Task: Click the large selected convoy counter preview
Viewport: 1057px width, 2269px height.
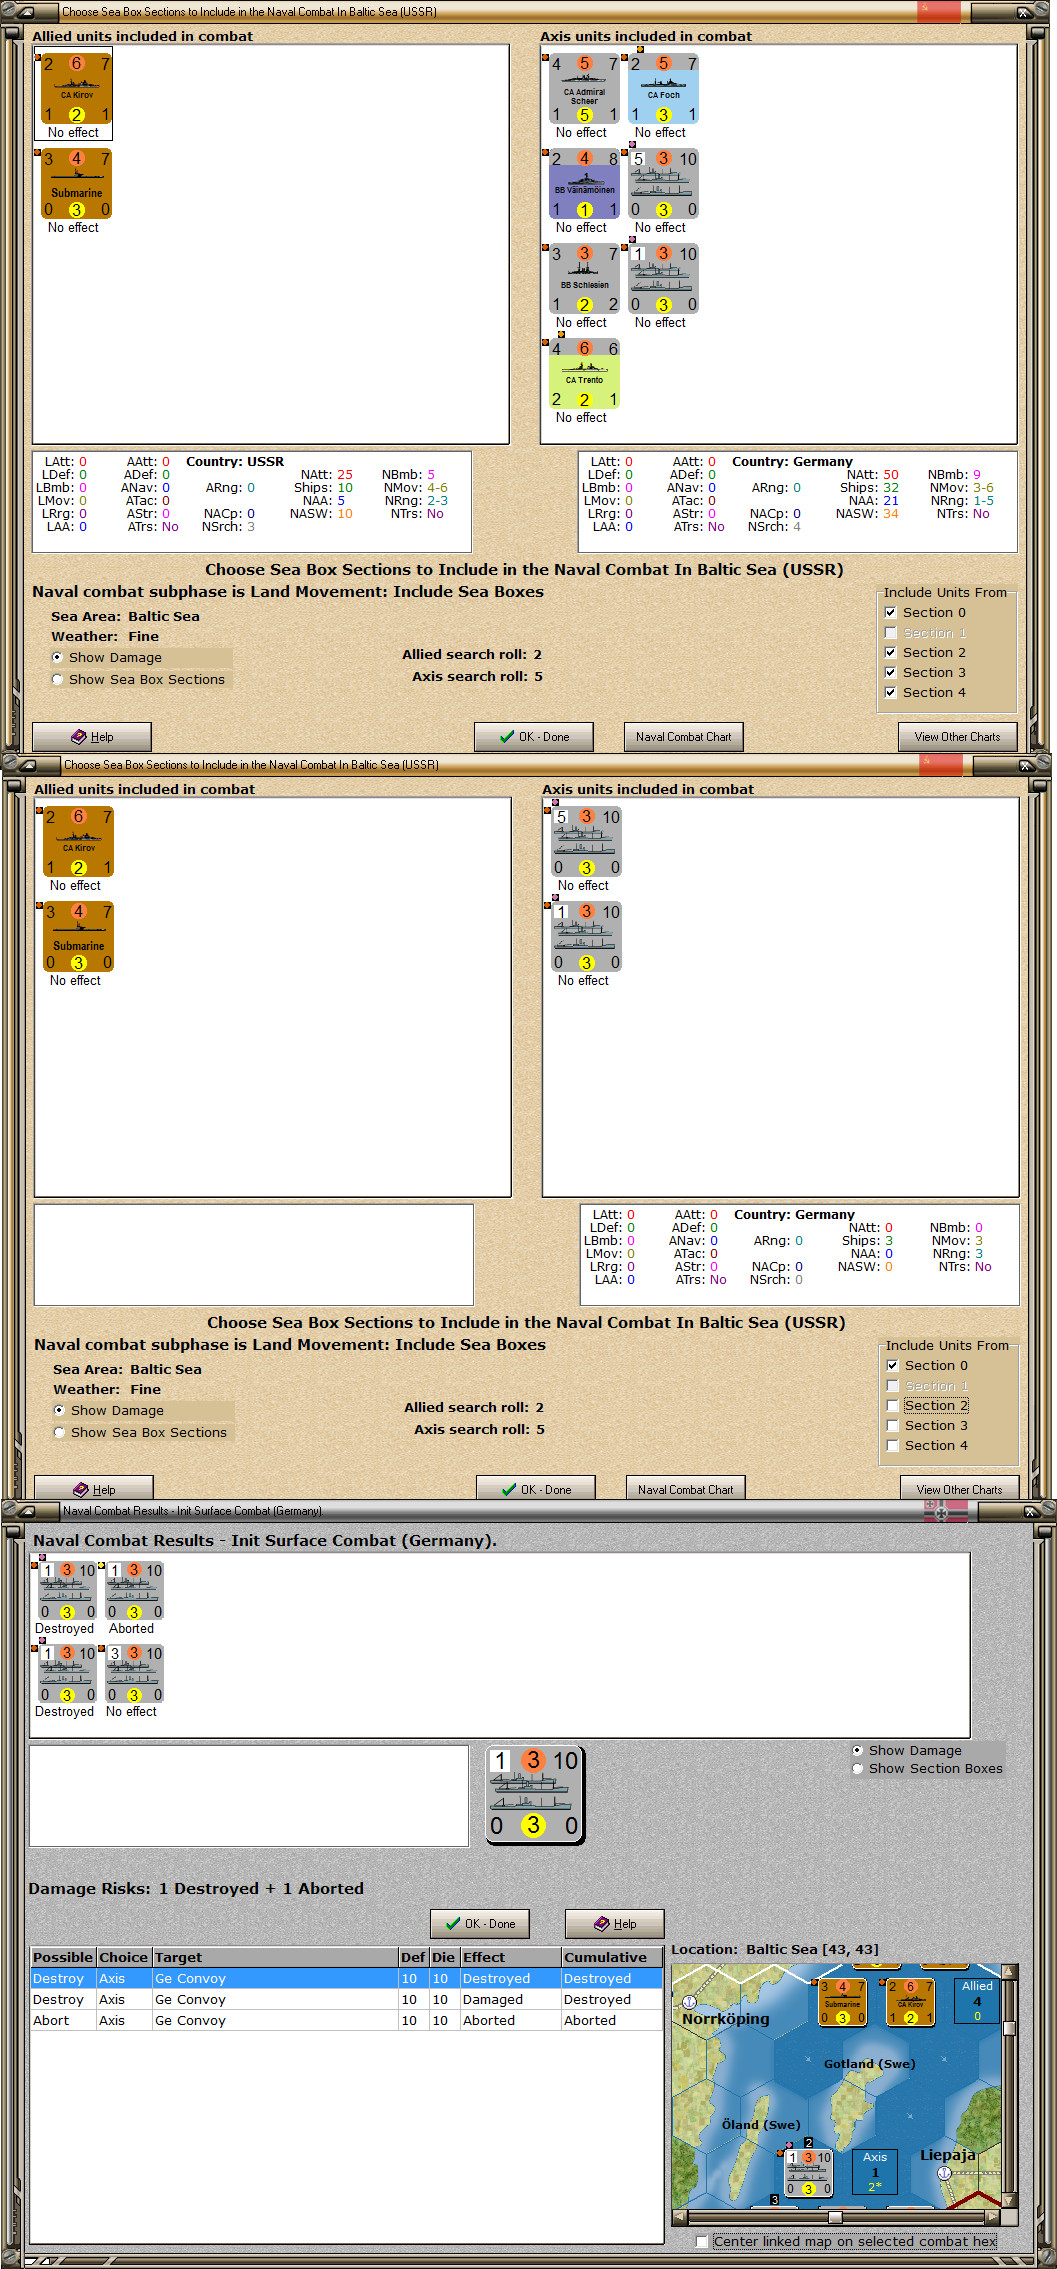Action: (x=534, y=1795)
